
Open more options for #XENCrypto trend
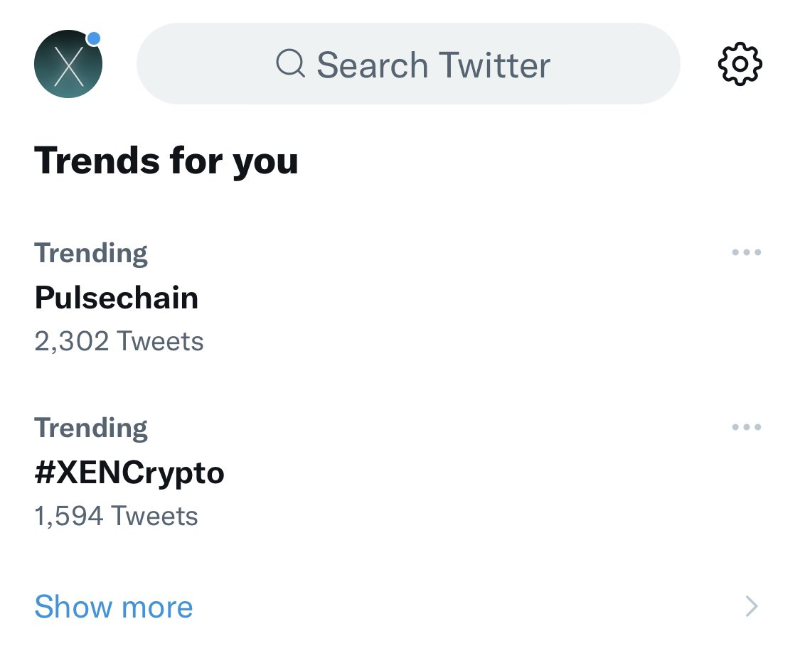coord(746,427)
